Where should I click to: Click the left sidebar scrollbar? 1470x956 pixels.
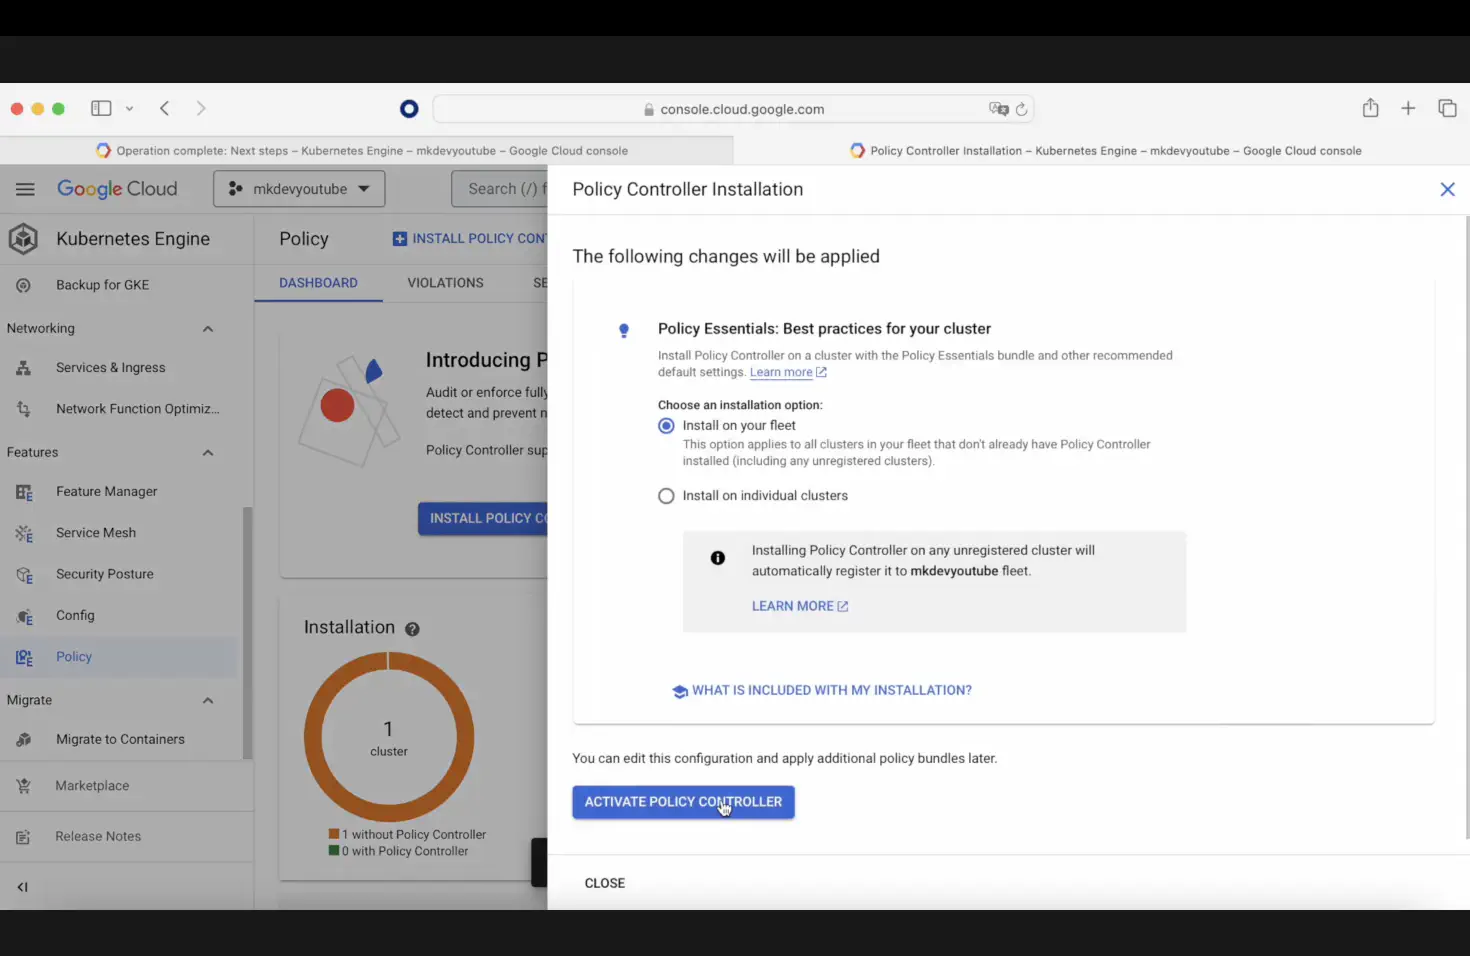pyautogui.click(x=246, y=633)
